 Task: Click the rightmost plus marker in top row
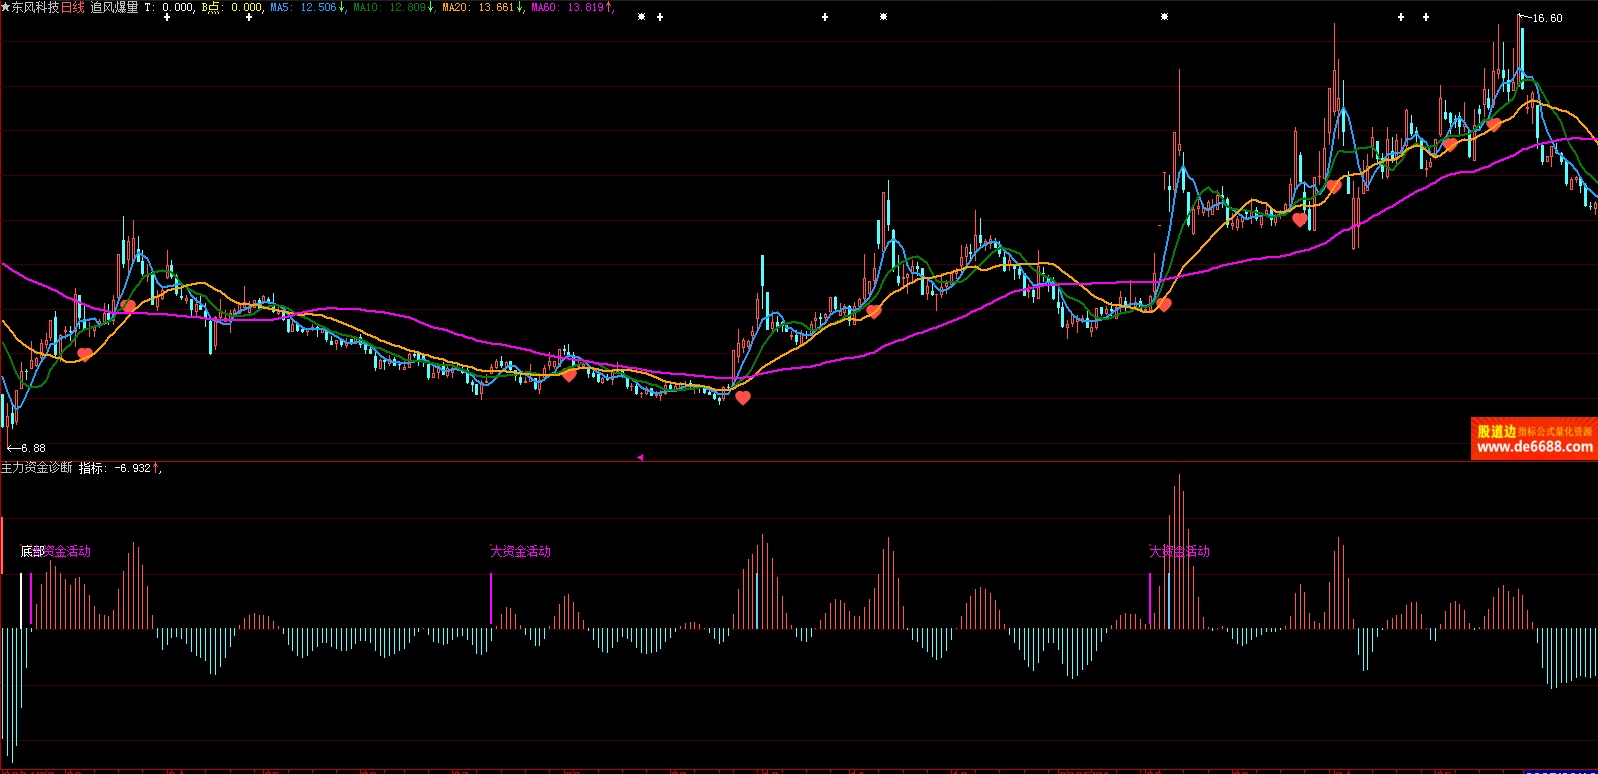point(1426,17)
